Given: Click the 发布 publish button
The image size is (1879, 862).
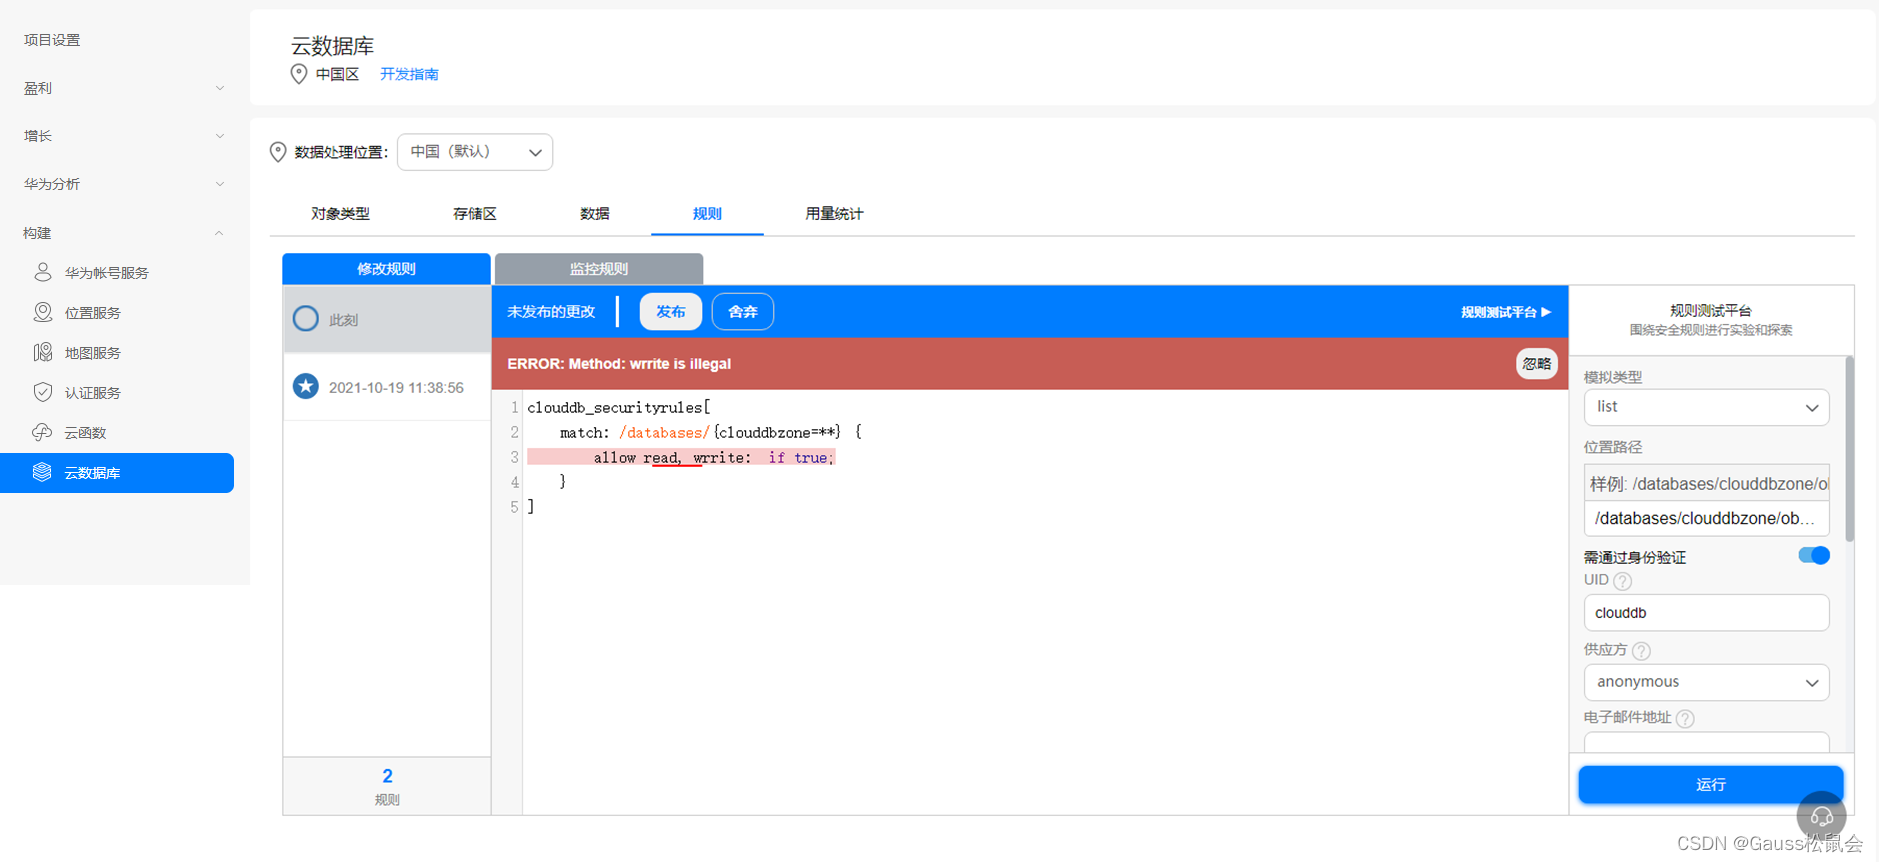Looking at the screenshot, I should coord(670,312).
